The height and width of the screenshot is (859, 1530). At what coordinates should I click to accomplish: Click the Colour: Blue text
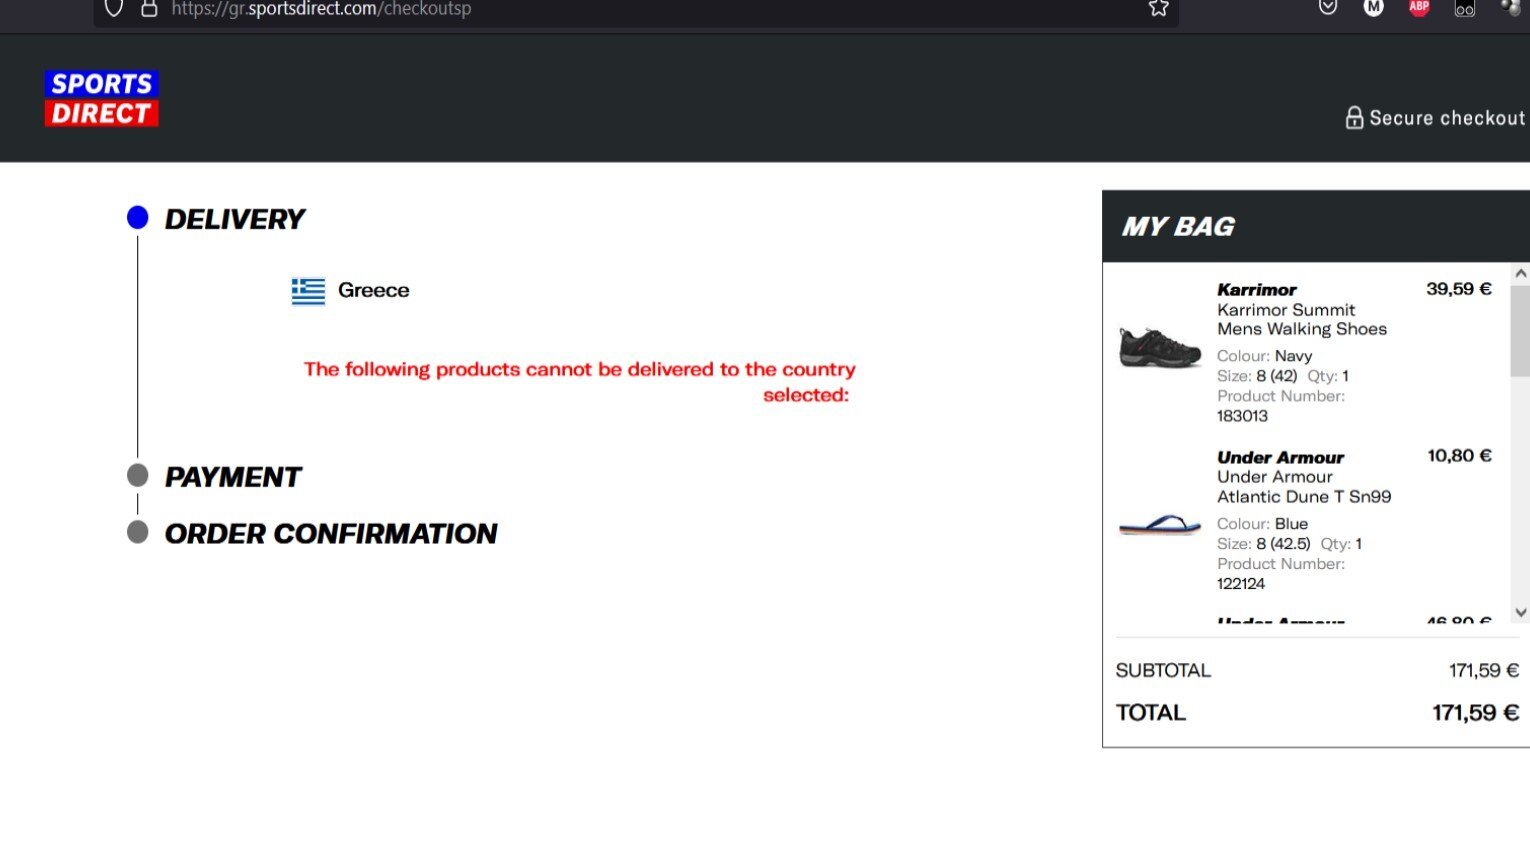pyautogui.click(x=1262, y=524)
